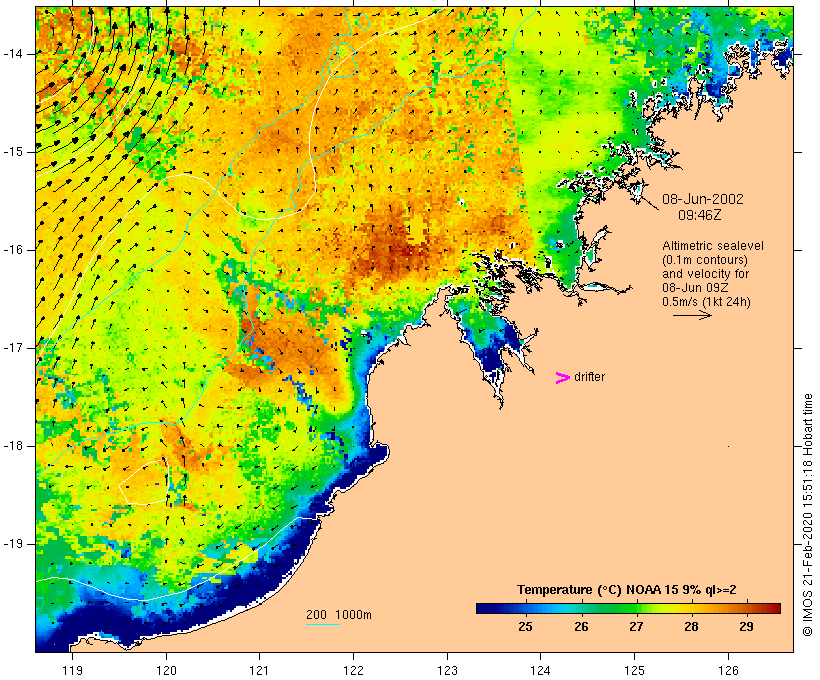
Task: Click the 'Altimetric sealevel' caption text
Action: pyautogui.click(x=712, y=245)
